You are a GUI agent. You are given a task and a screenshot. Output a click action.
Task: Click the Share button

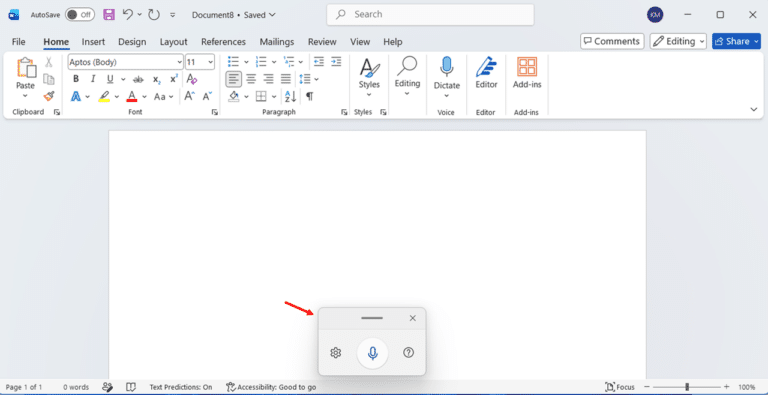click(737, 41)
